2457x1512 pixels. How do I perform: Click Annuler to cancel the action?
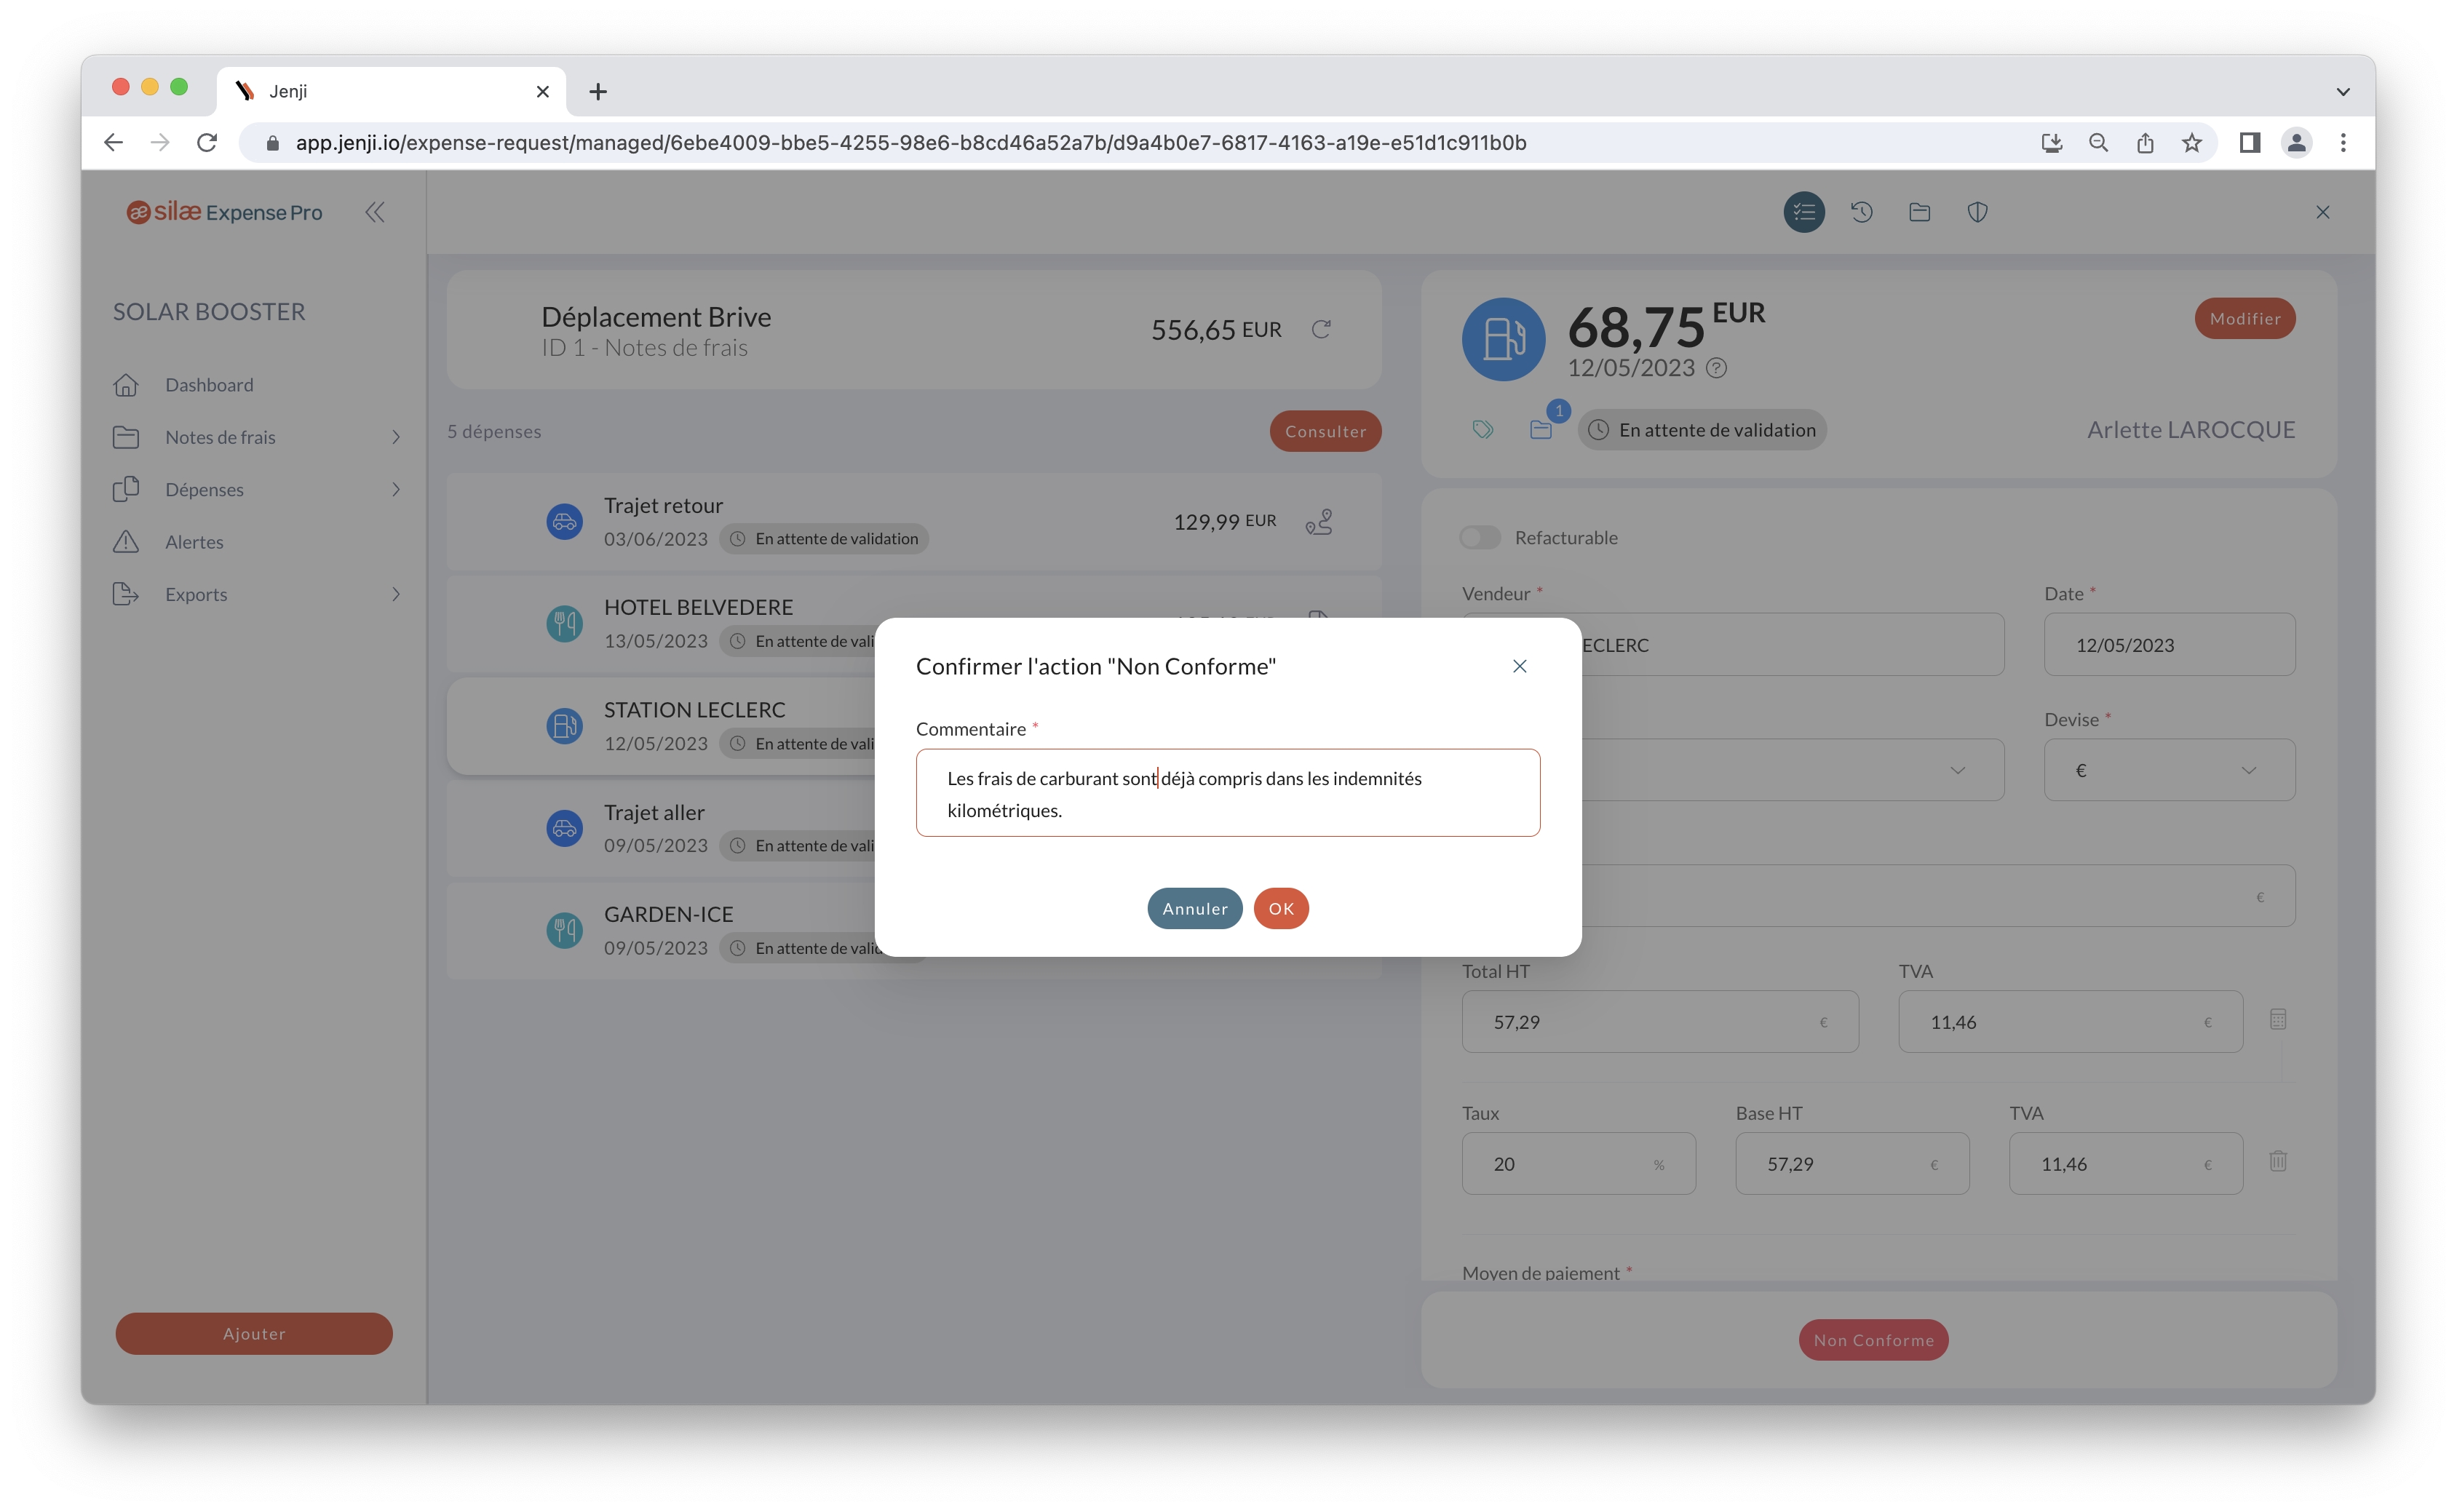[x=1194, y=908]
